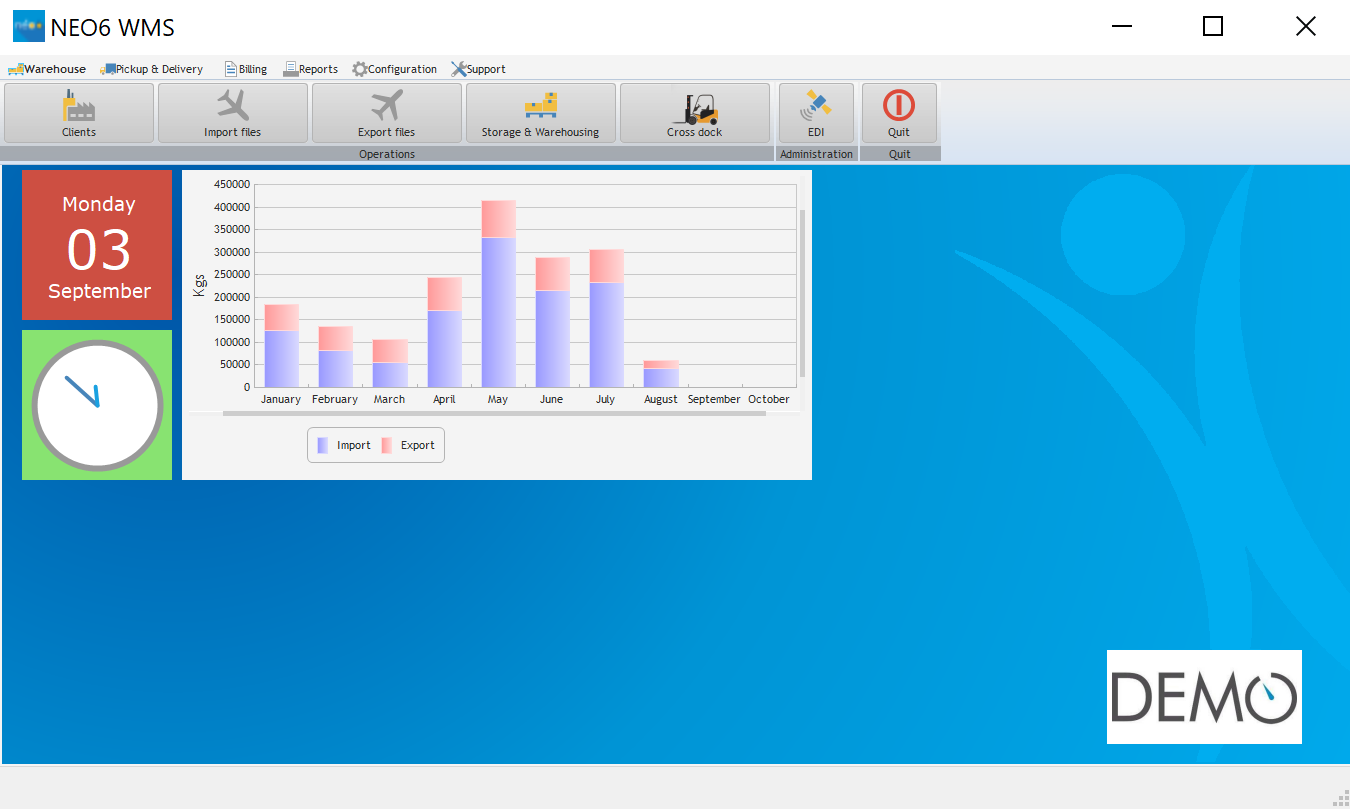Click the chart's vertical scrollbar
Viewport: 1350px width, 809px height.
pyautogui.click(x=802, y=293)
